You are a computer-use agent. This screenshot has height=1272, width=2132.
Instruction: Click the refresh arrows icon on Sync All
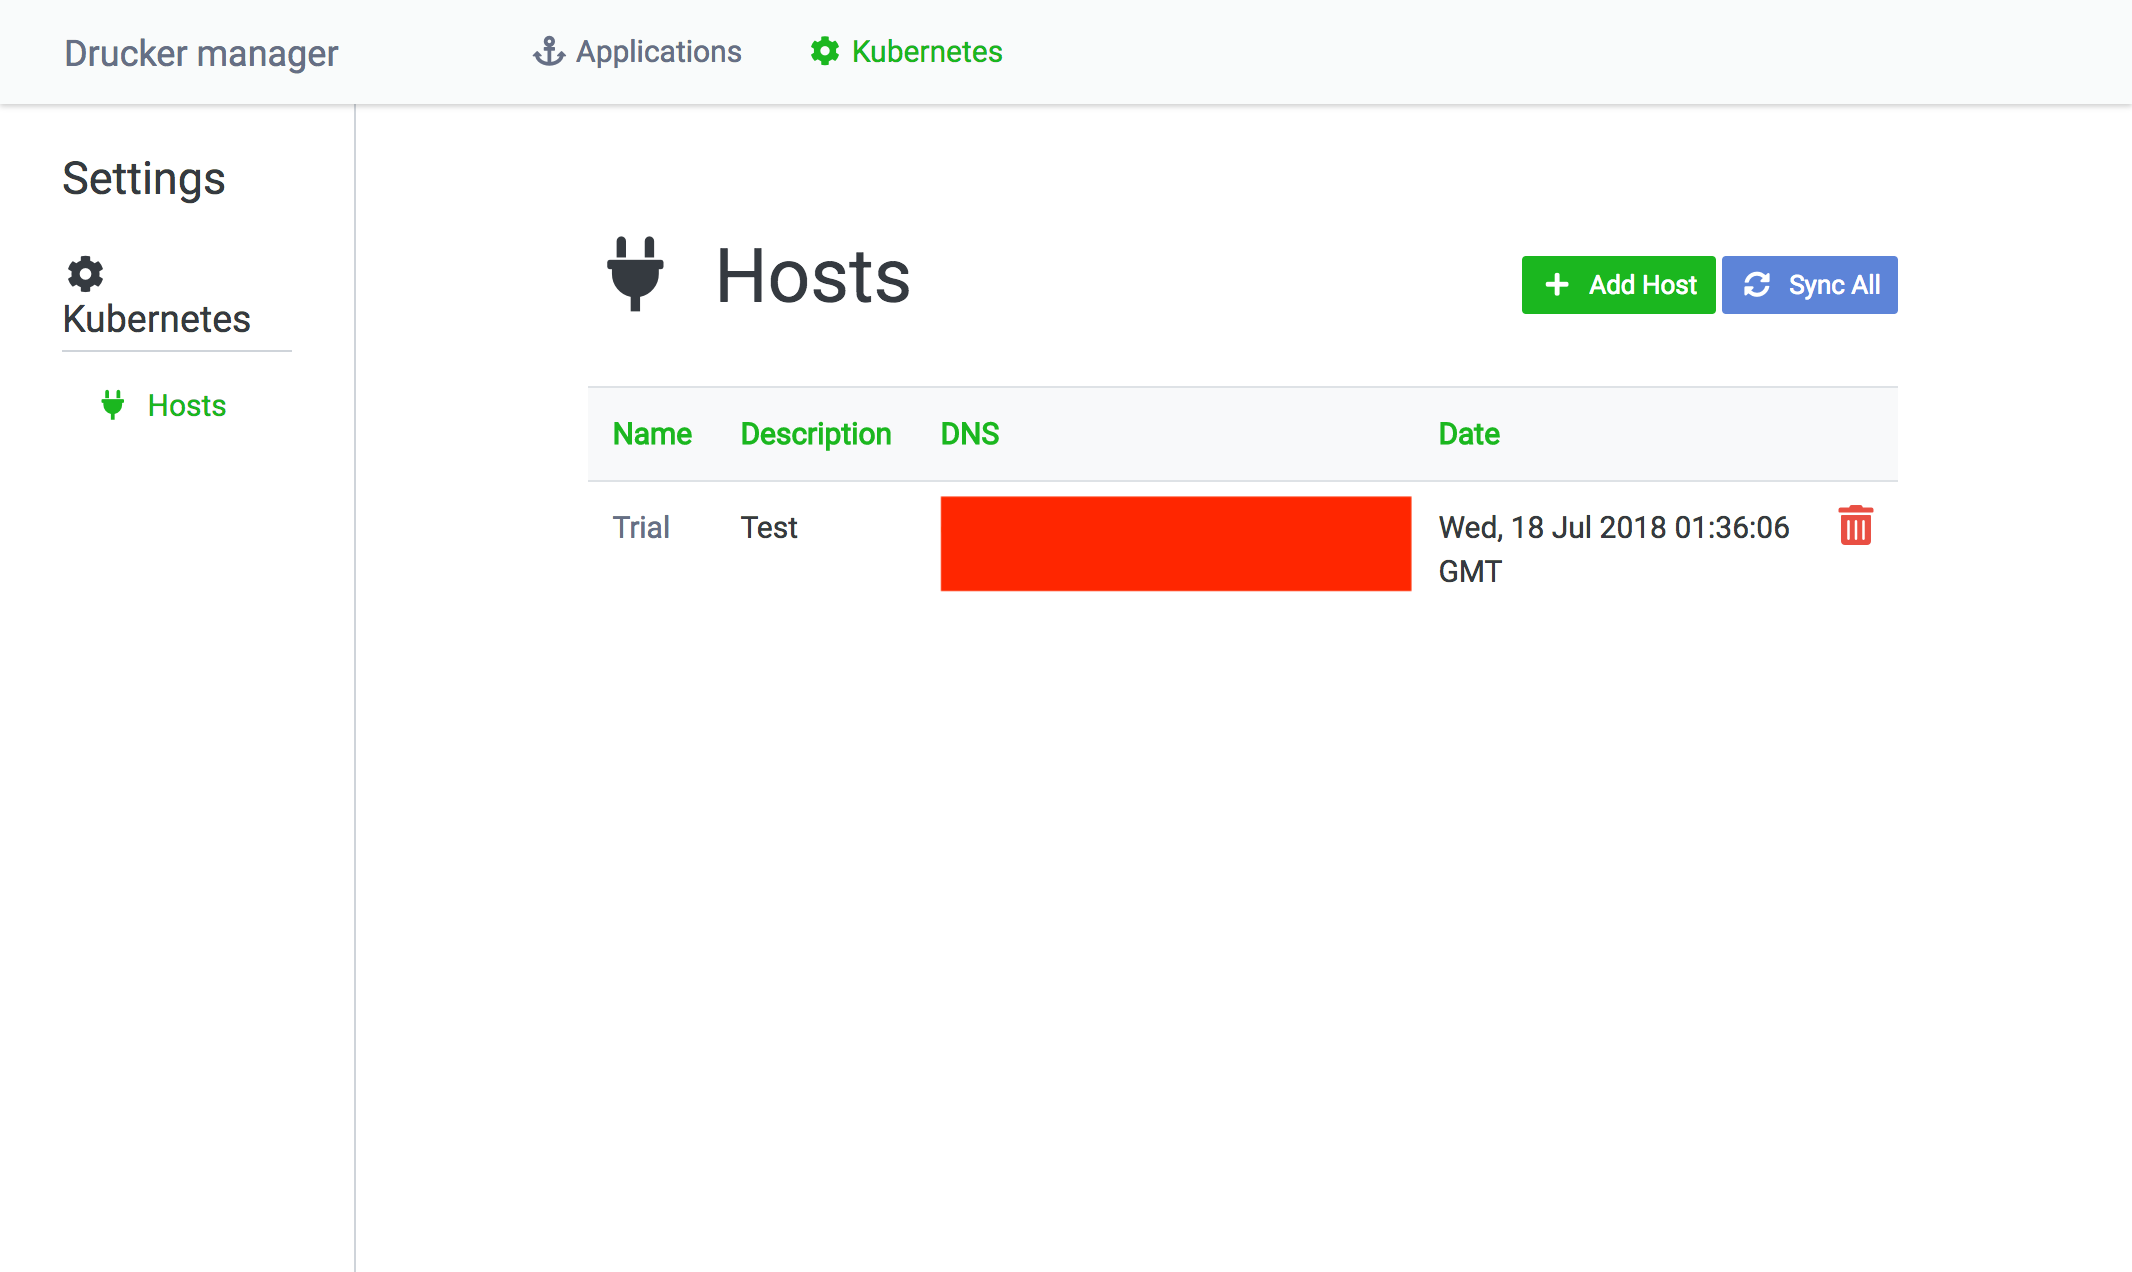point(1757,285)
